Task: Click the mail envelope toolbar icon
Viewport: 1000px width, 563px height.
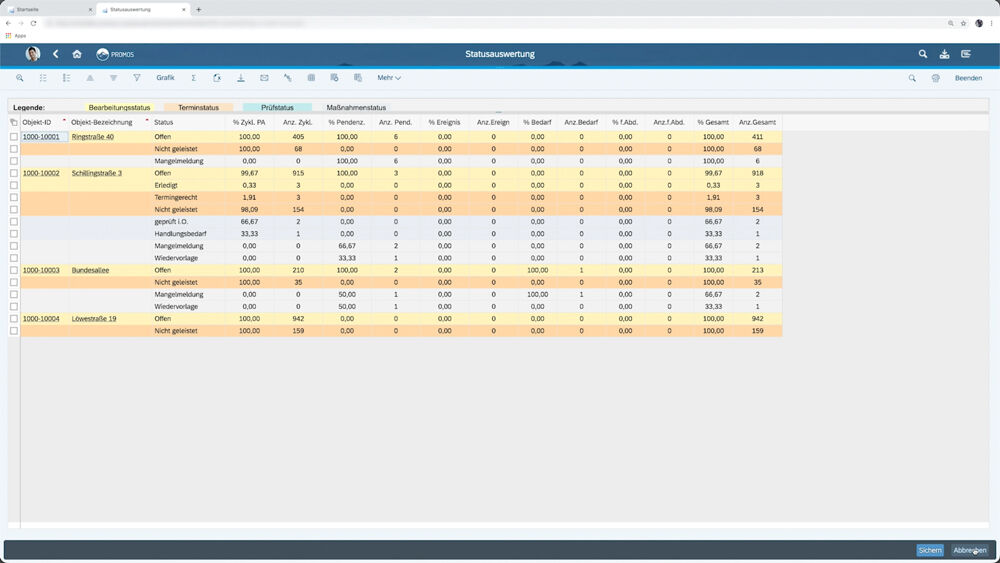Action: click(264, 78)
